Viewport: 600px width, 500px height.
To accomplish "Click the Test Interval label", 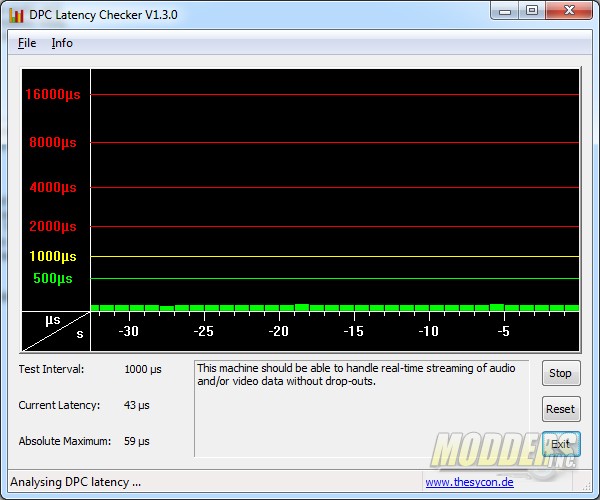I will [51, 369].
